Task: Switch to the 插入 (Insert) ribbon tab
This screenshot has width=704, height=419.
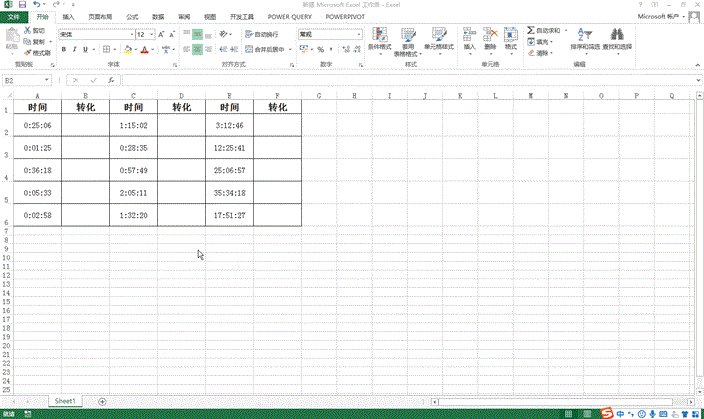Action: click(x=67, y=18)
